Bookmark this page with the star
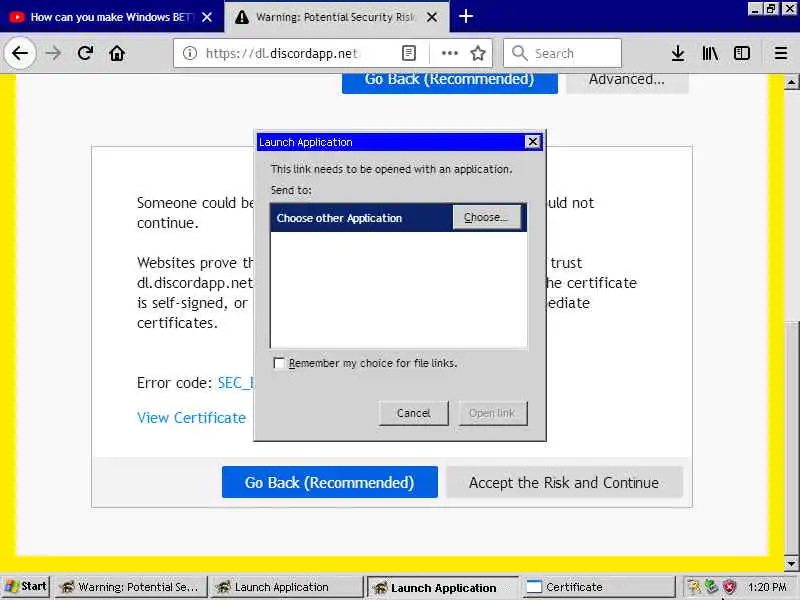The width and height of the screenshot is (800, 600). (478, 53)
